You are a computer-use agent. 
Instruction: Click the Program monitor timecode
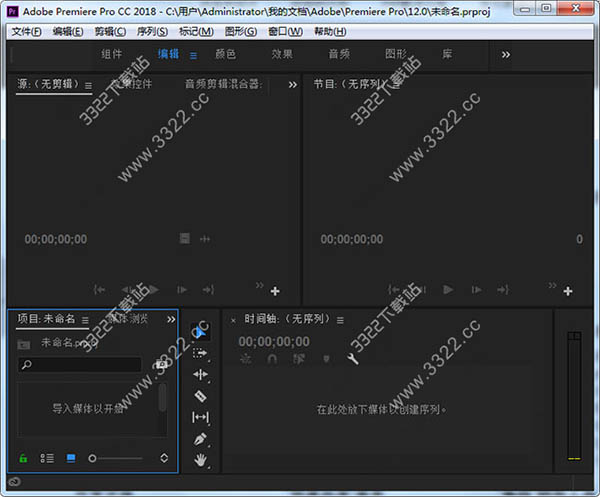click(x=352, y=239)
